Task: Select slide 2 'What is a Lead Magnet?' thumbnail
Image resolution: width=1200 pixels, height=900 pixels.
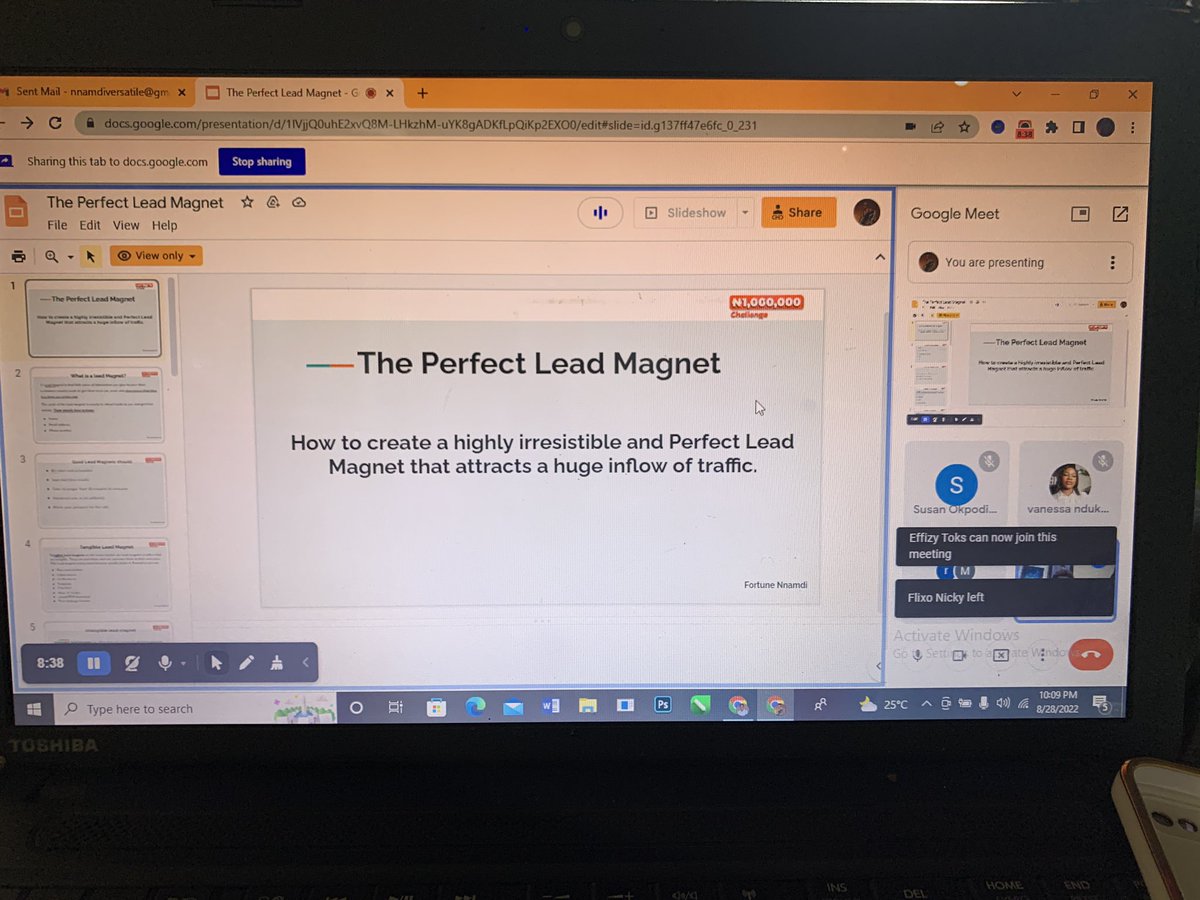Action: pos(96,405)
